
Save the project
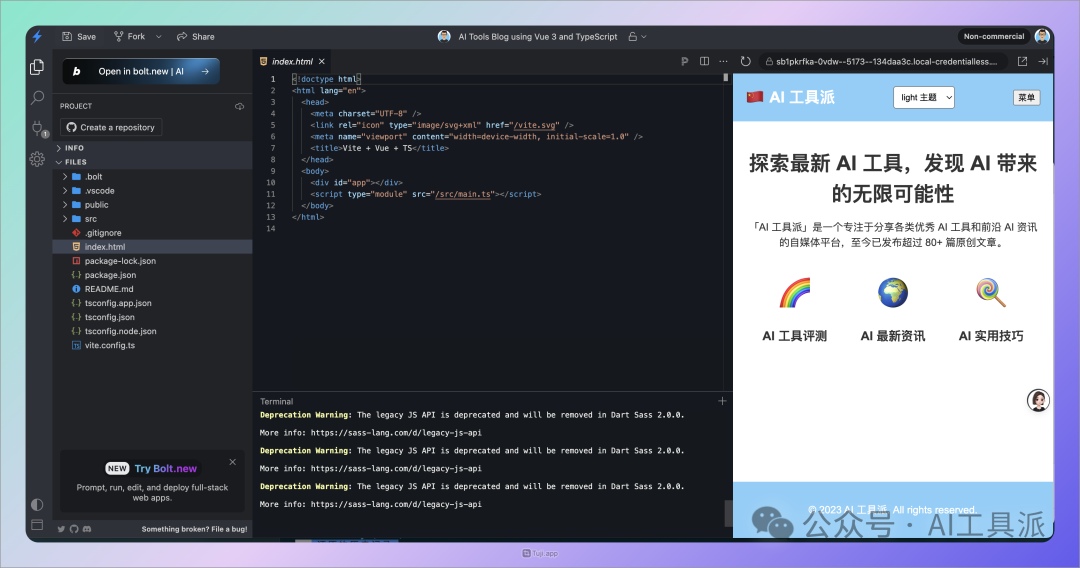tap(79, 36)
